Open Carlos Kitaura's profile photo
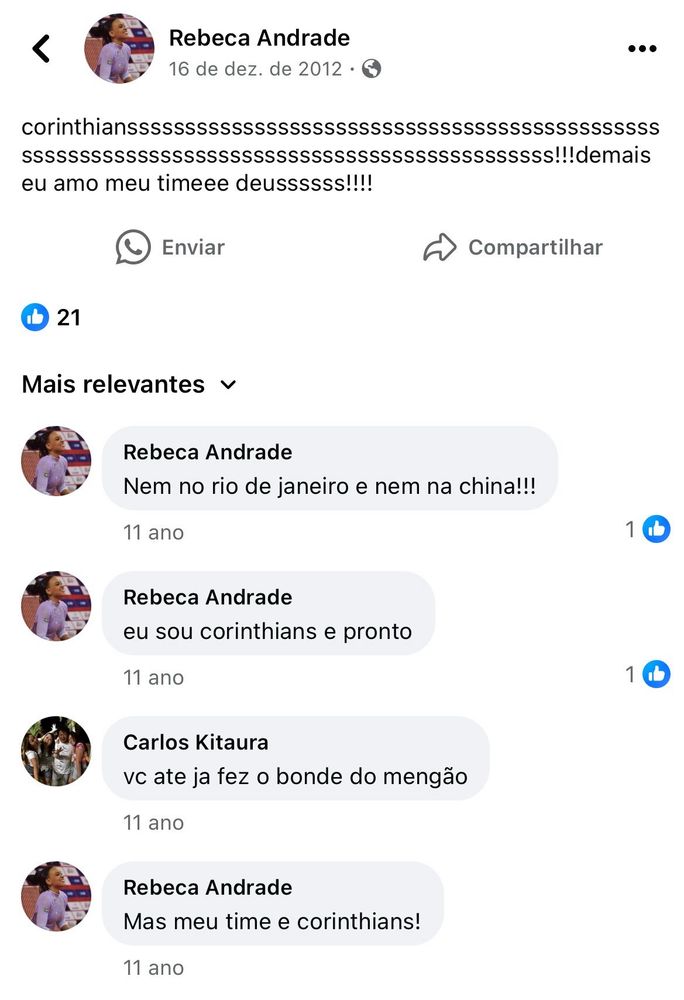This screenshot has width=684, height=1000. (56, 751)
